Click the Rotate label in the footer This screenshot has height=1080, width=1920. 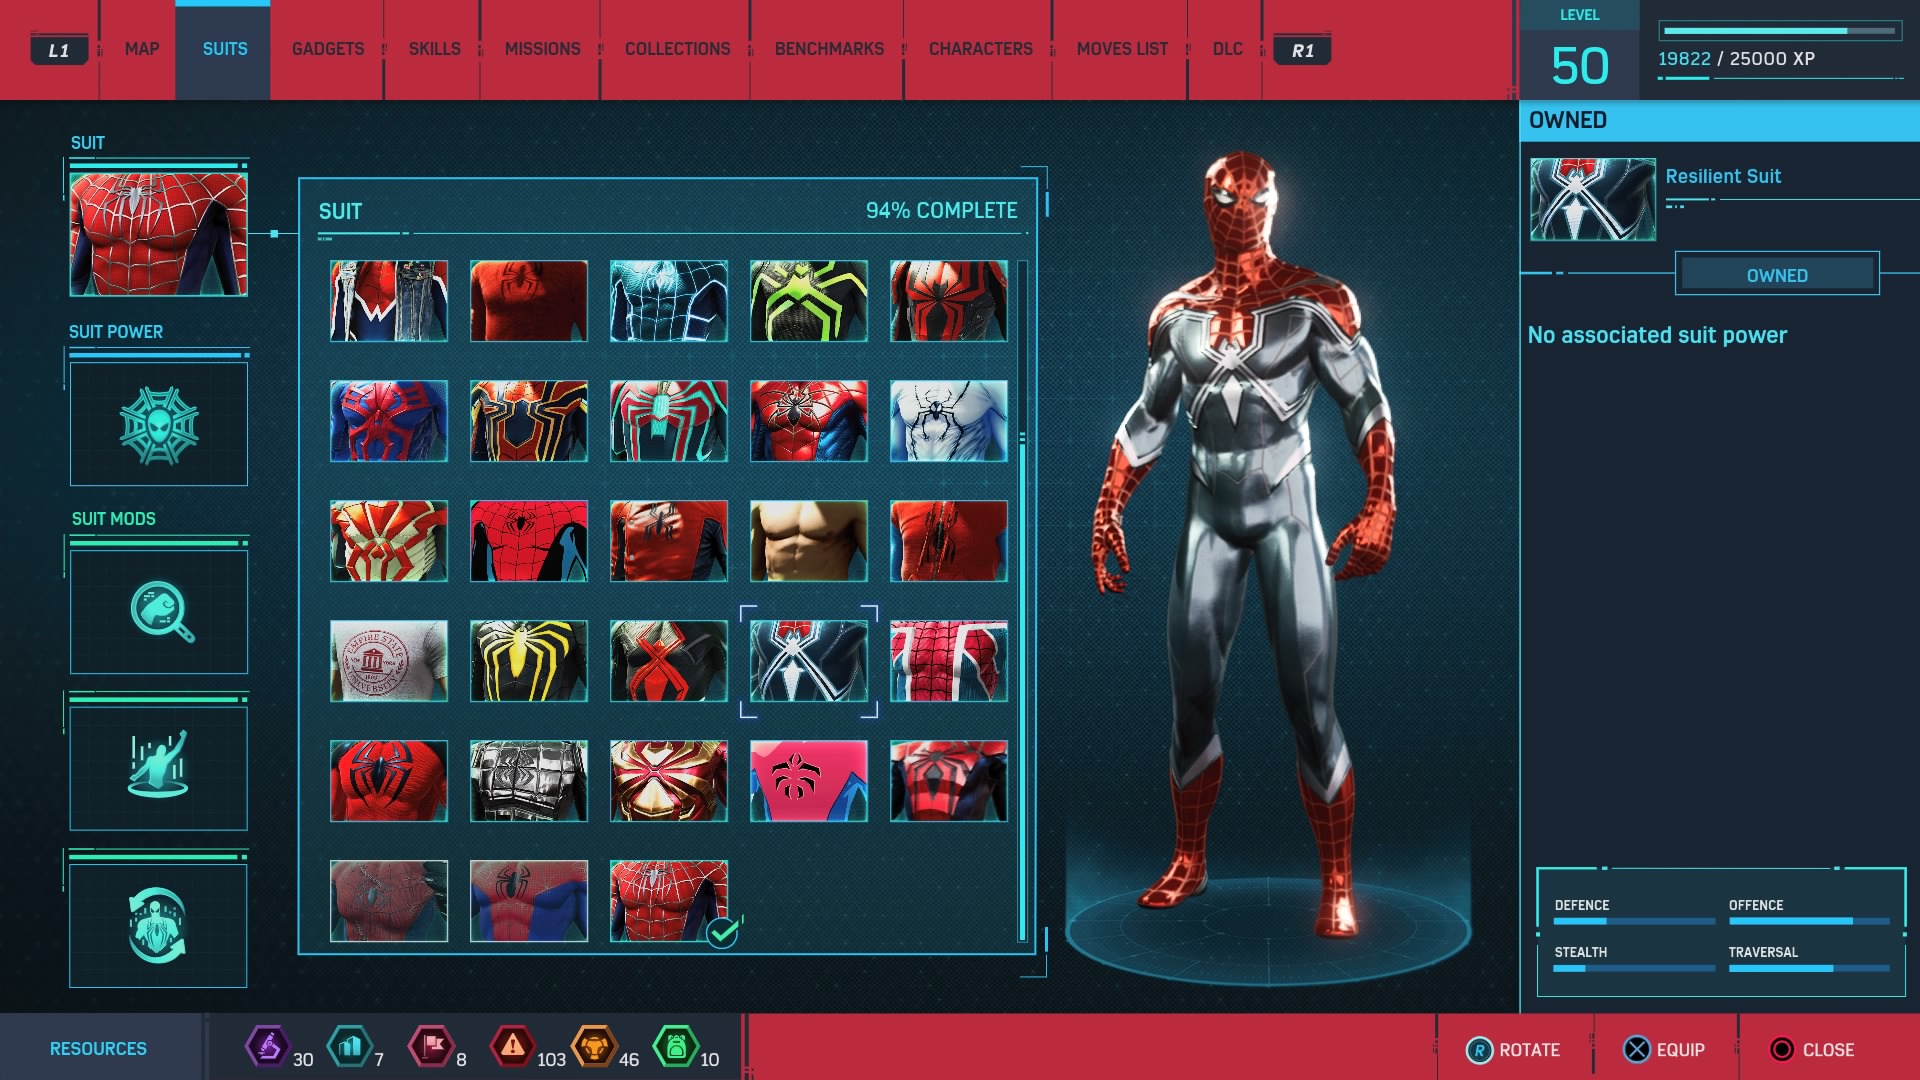coord(1529,1050)
